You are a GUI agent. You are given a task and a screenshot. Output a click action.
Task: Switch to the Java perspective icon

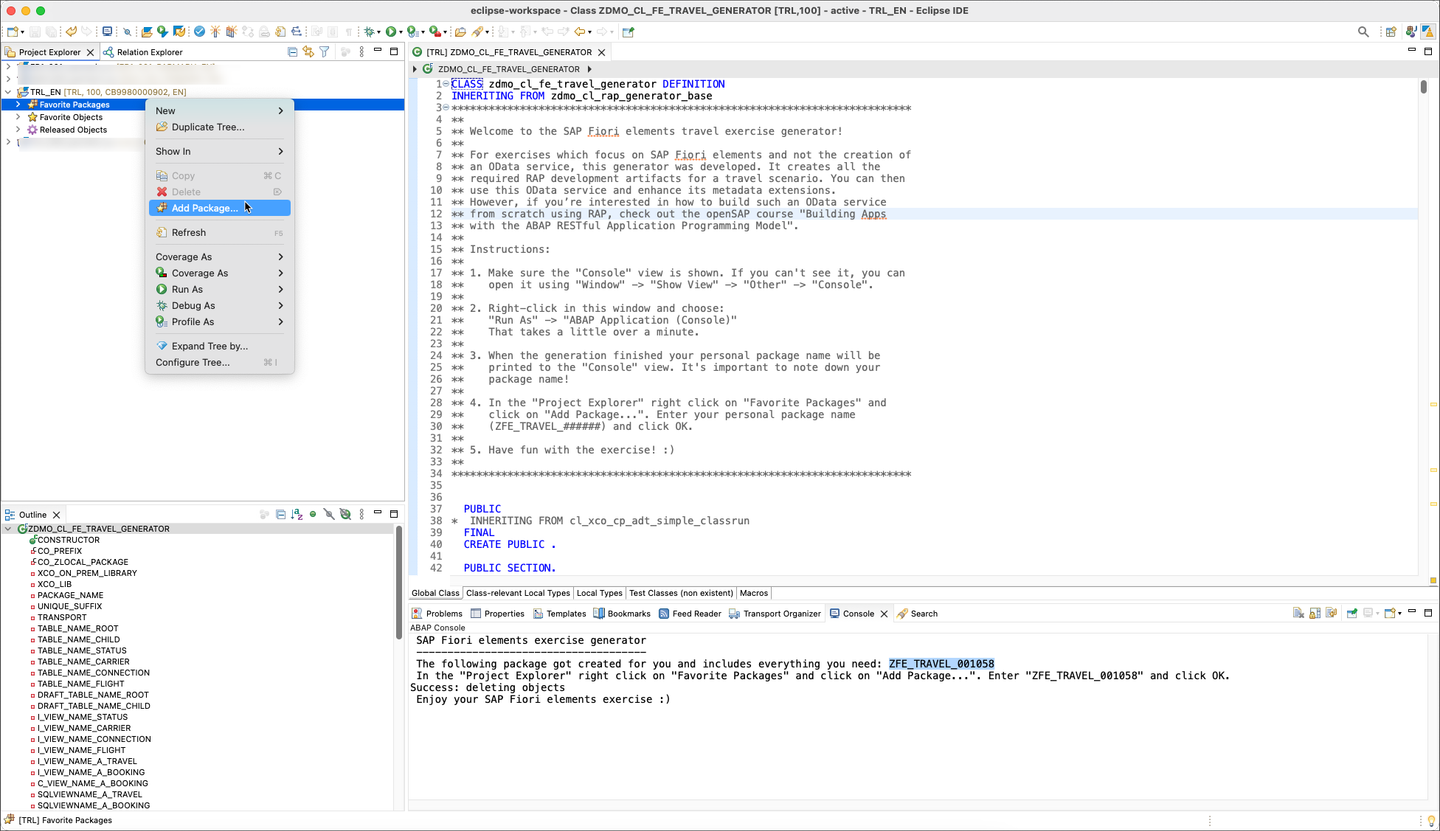1410,32
